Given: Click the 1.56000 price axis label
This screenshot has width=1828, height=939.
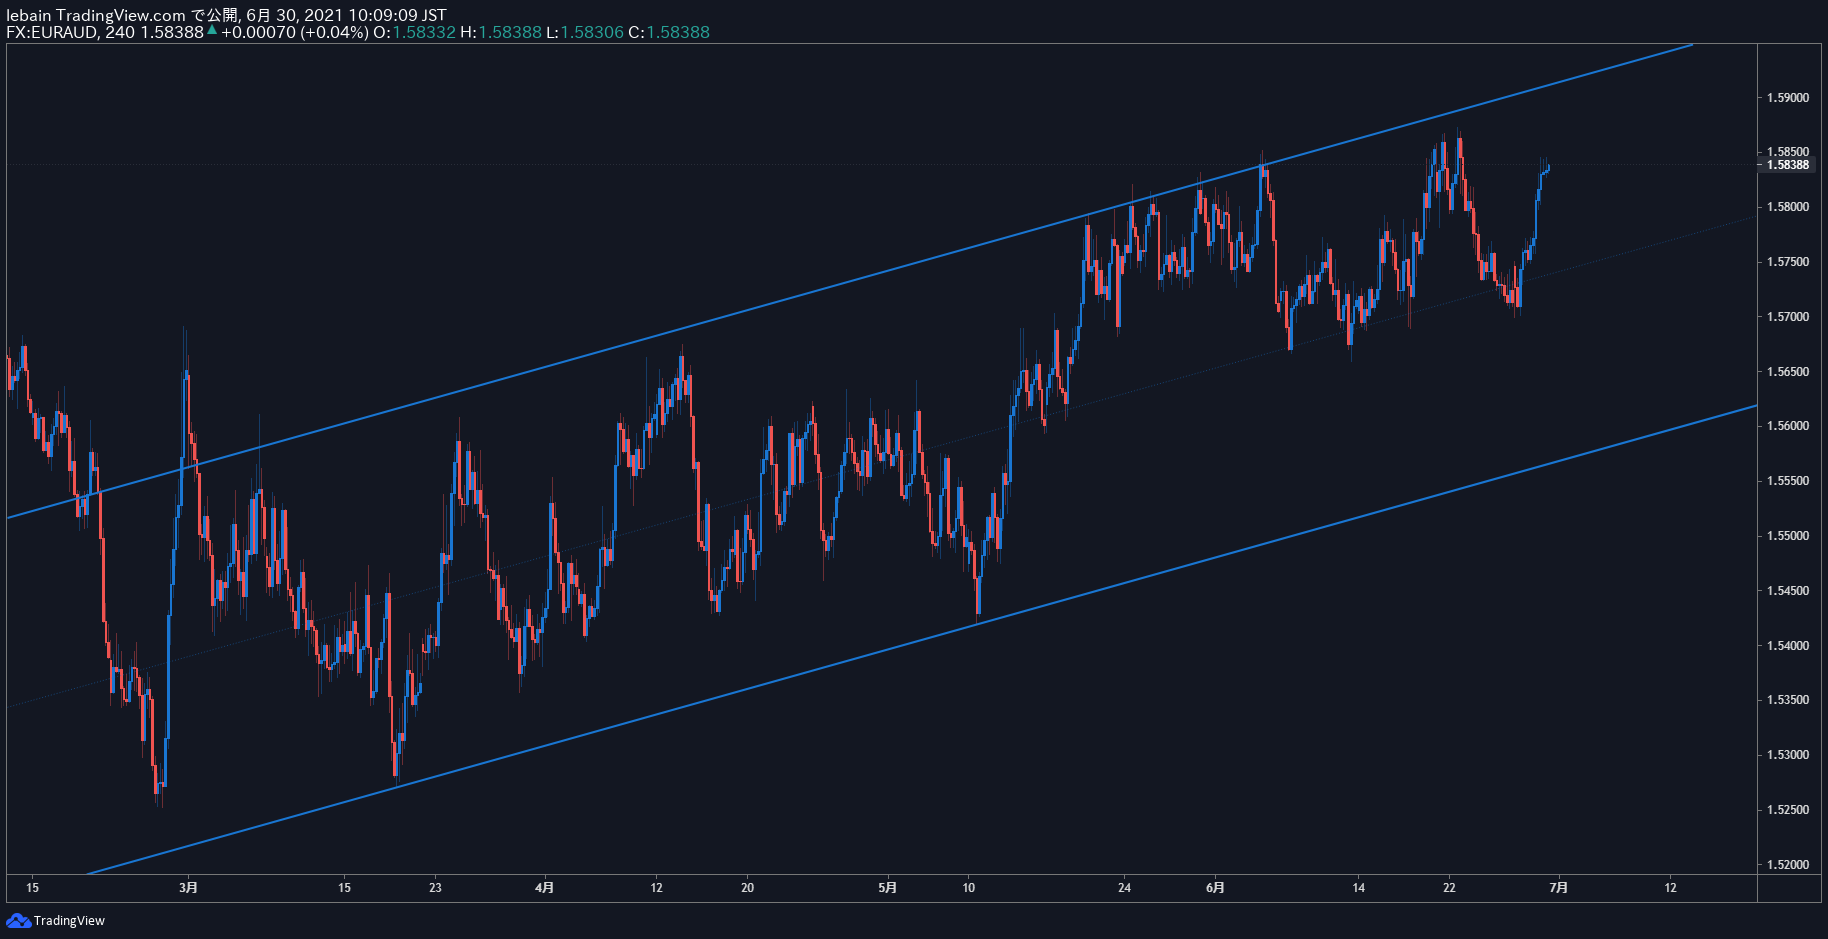Looking at the screenshot, I should click(x=1788, y=426).
